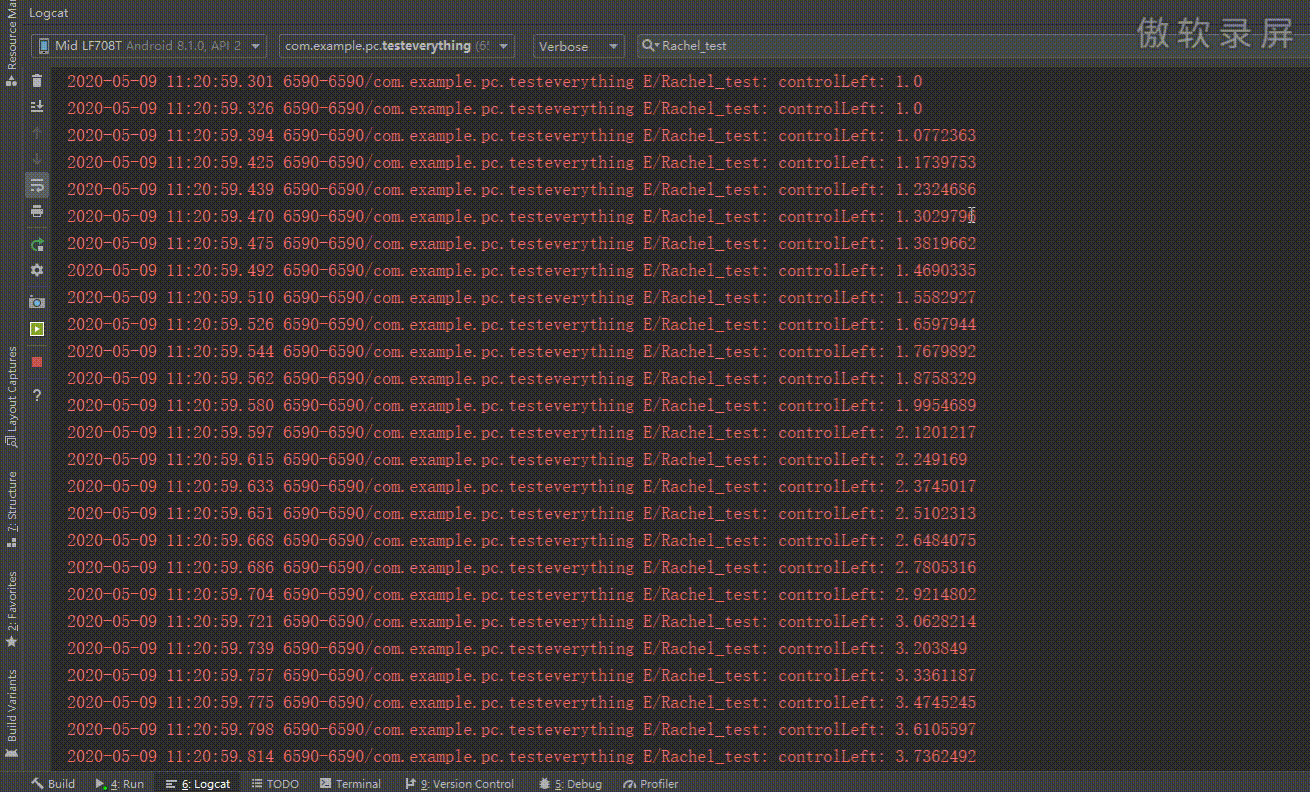The image size is (1310, 792).
Task: Click log line controlLeft: 2.9214802
Action: (x=521, y=594)
